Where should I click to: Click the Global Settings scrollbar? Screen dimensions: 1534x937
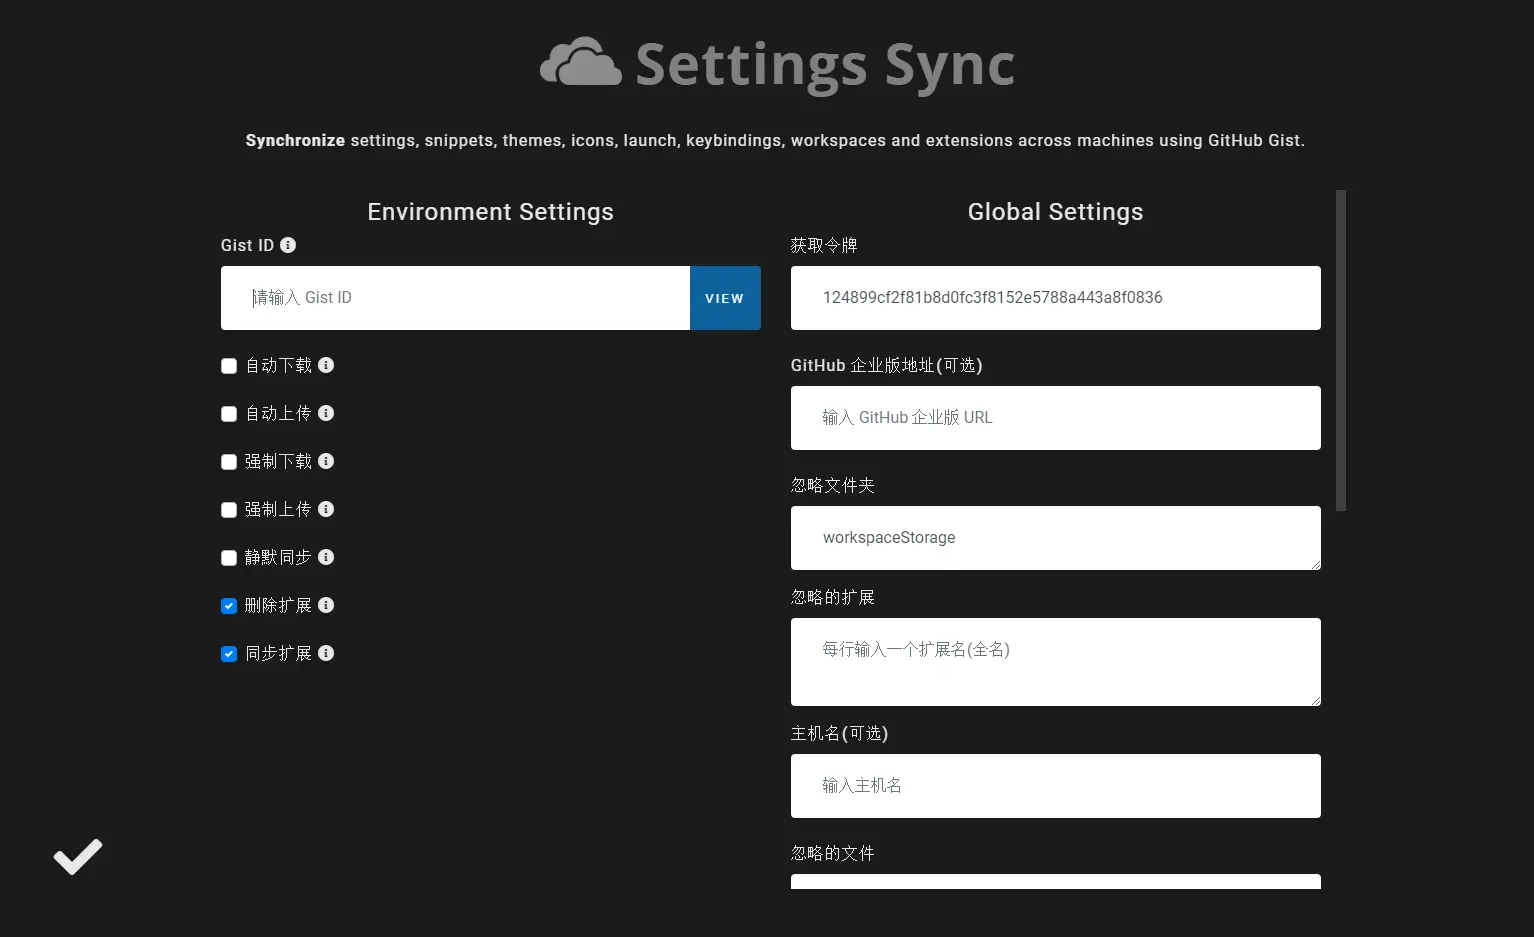click(x=1341, y=350)
